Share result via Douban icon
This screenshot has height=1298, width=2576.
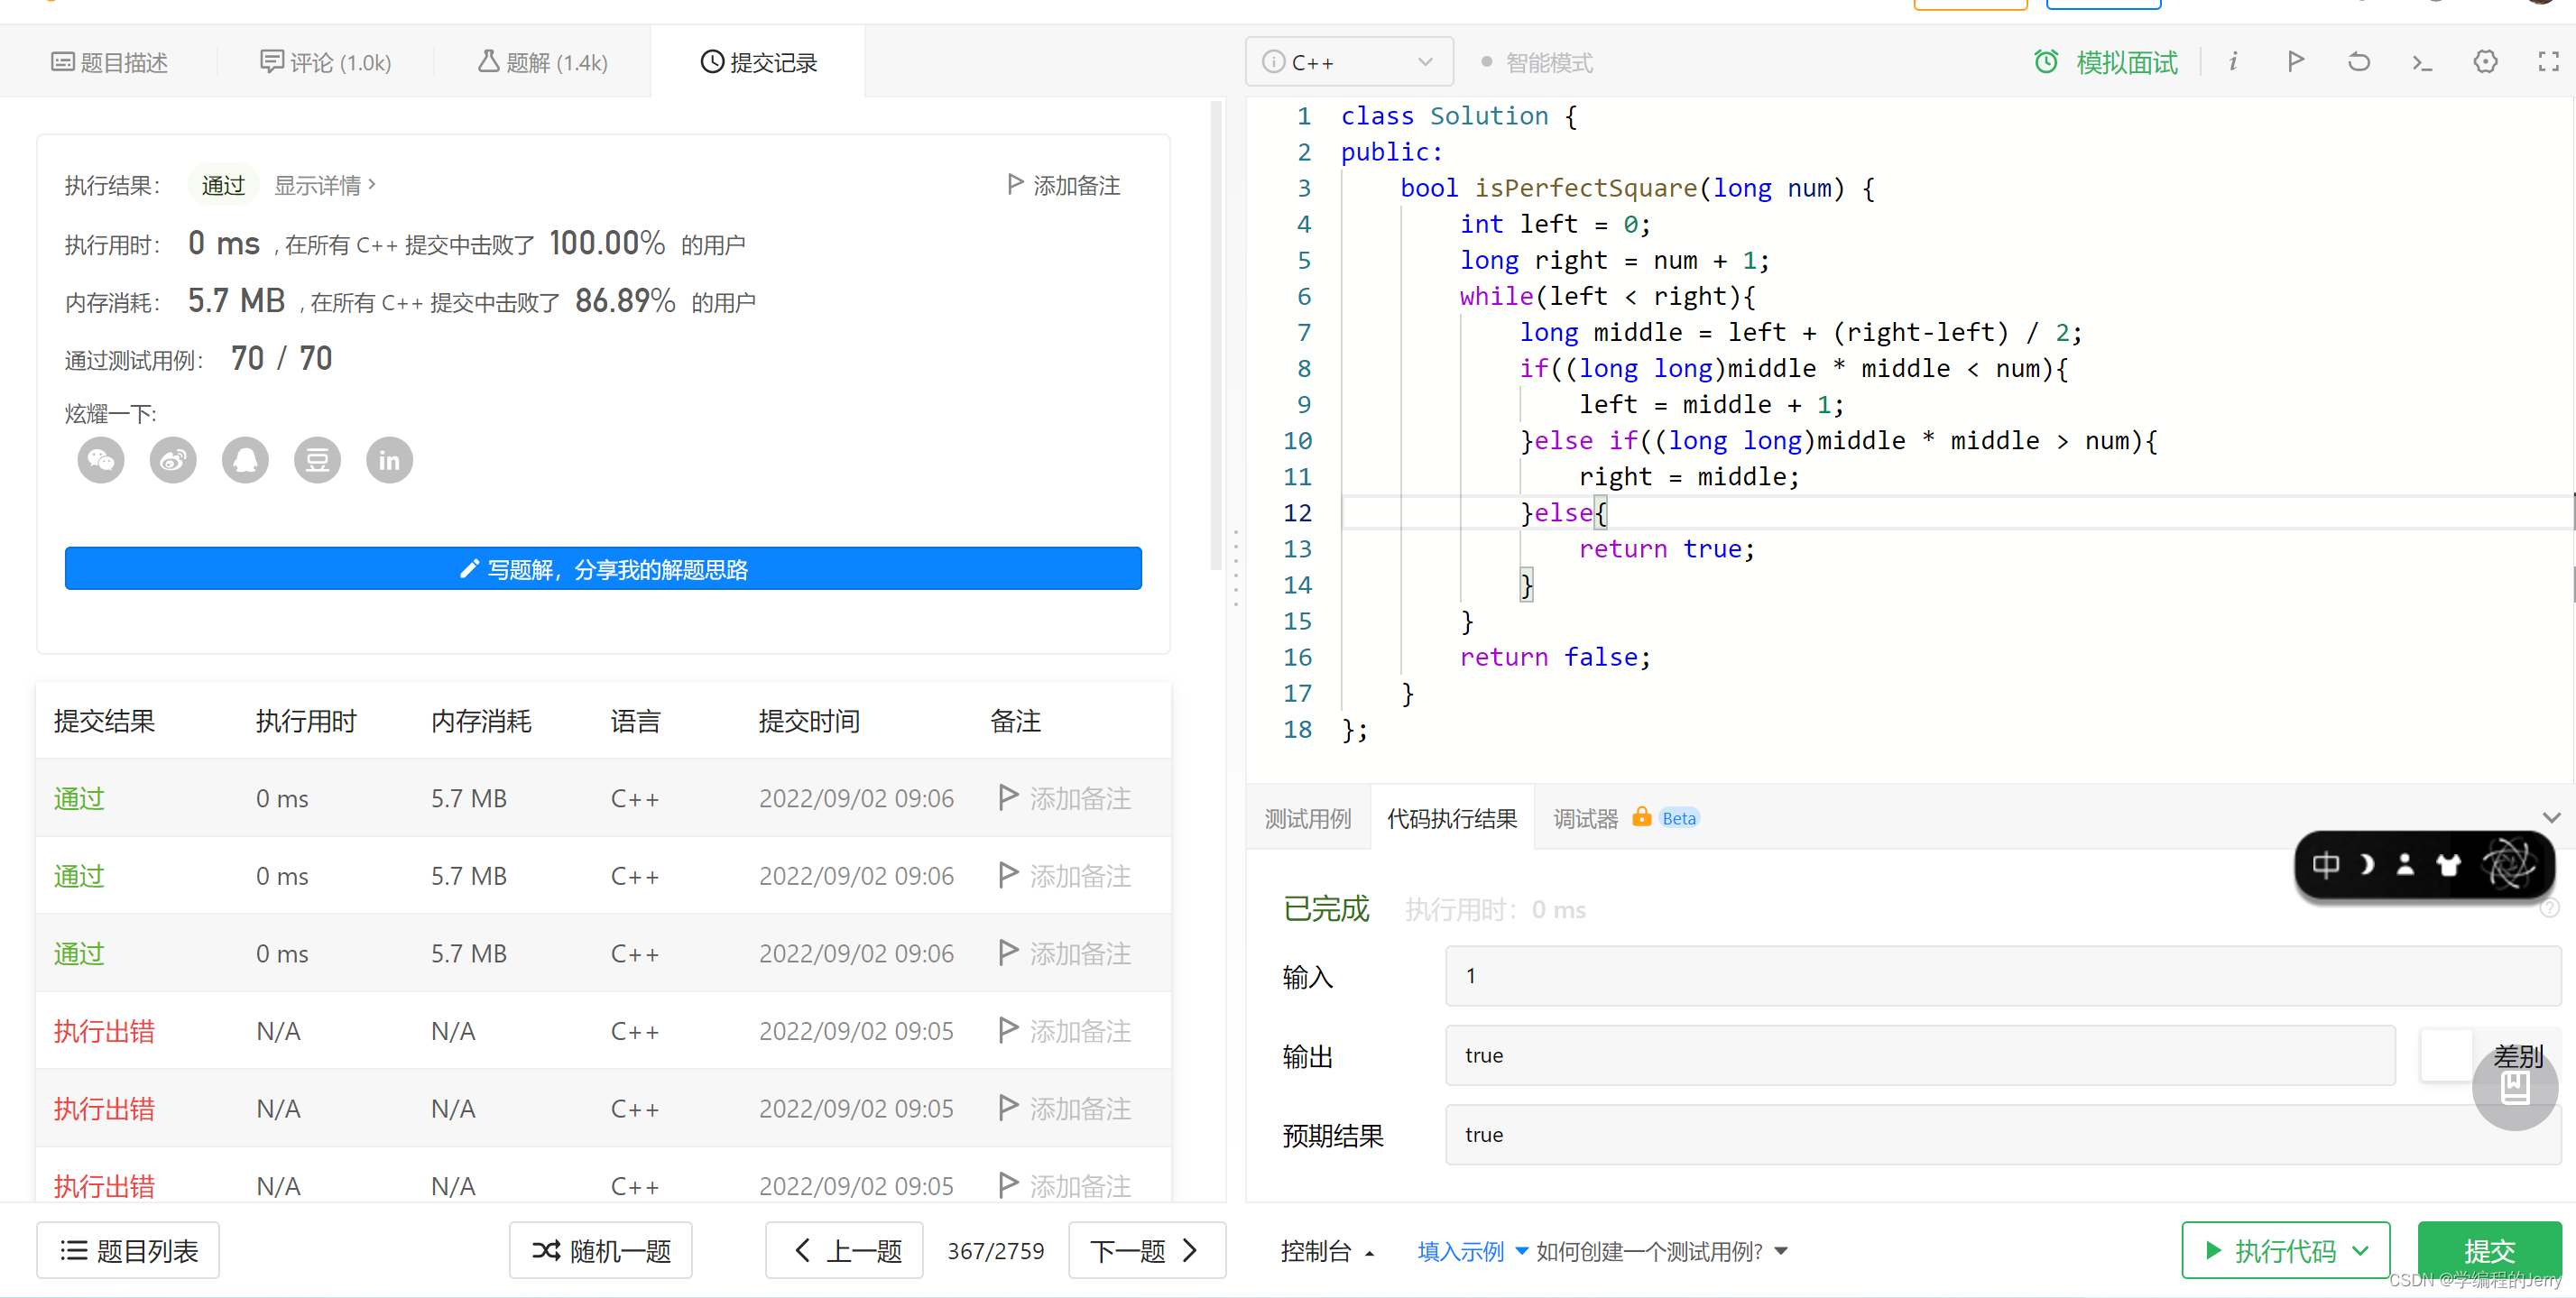[317, 460]
